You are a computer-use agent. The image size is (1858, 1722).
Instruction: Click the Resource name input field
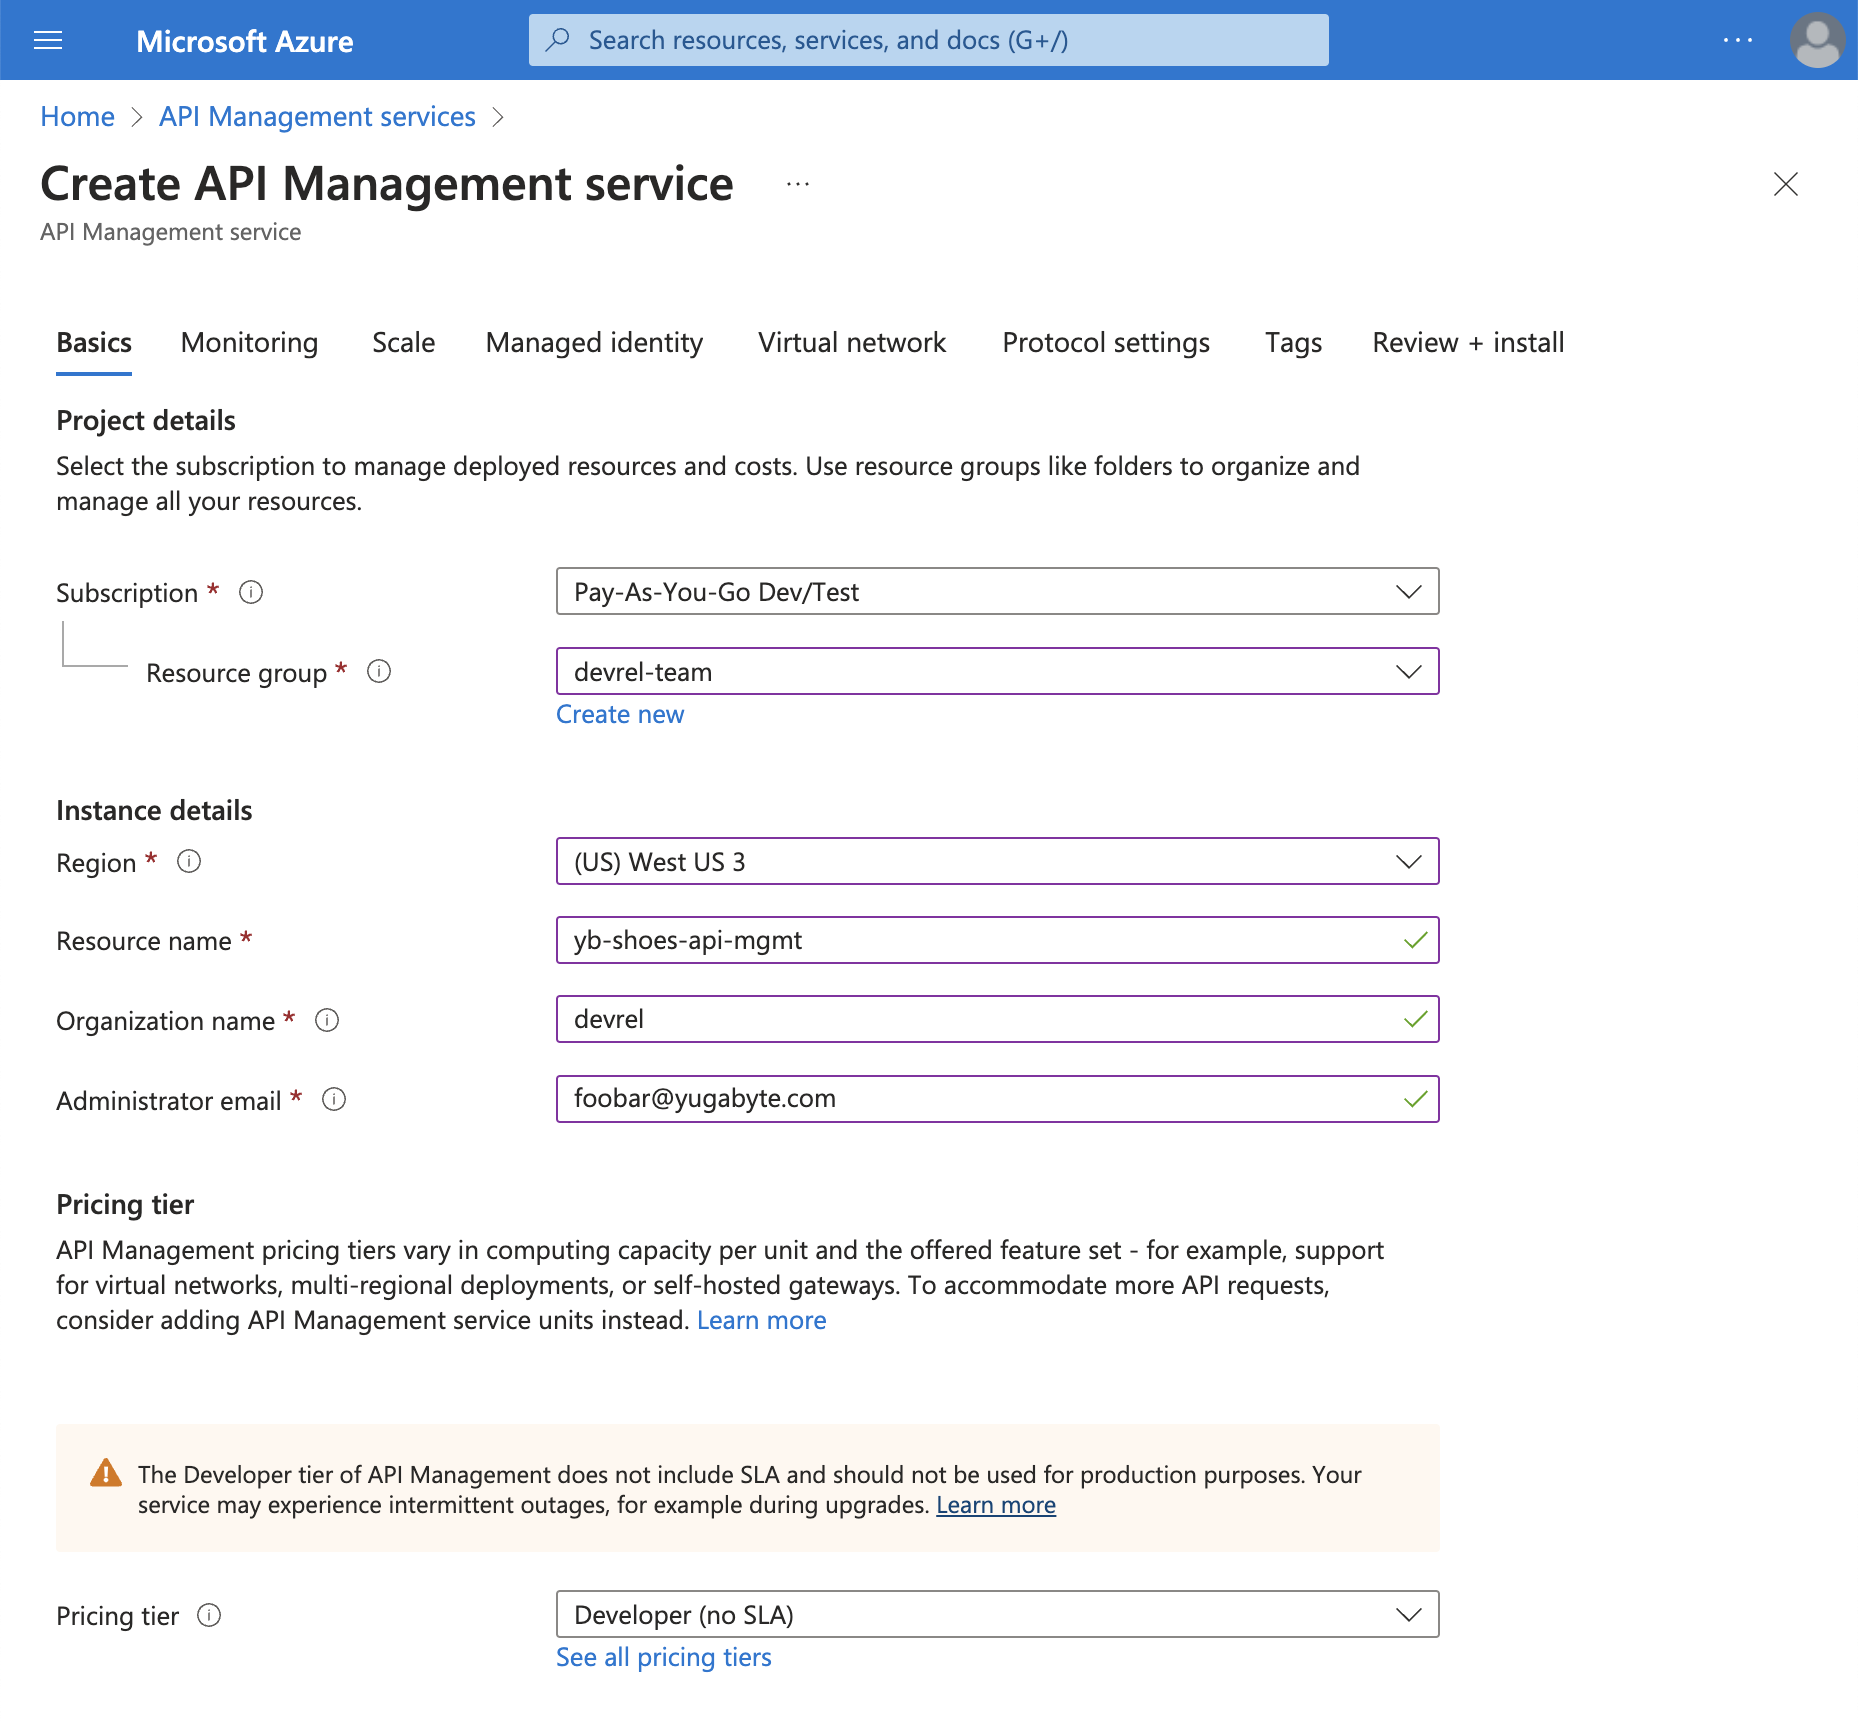point(997,940)
